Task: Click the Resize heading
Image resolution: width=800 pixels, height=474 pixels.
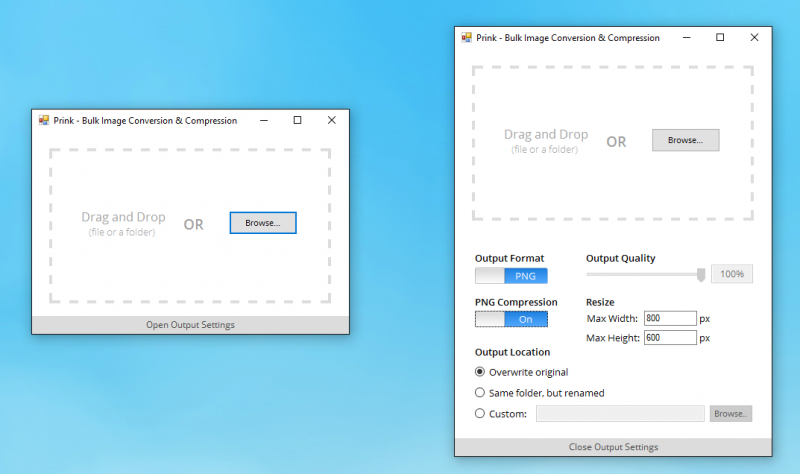Action: 600,302
